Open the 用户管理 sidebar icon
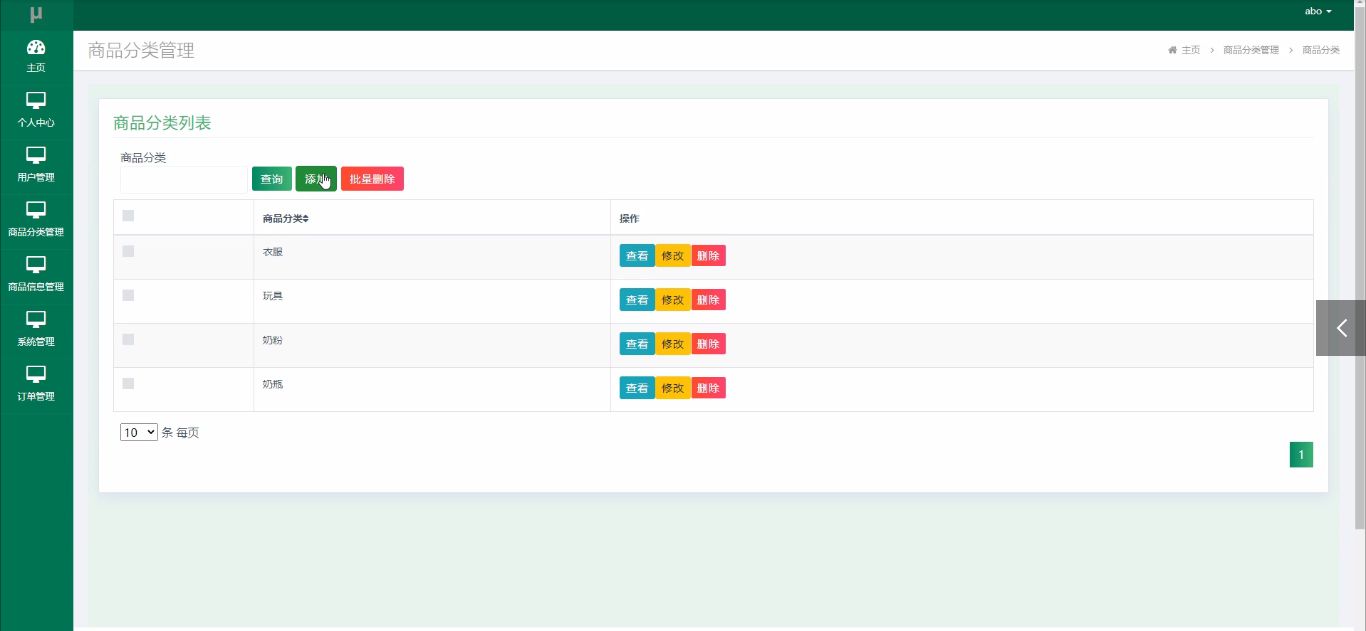 36,156
